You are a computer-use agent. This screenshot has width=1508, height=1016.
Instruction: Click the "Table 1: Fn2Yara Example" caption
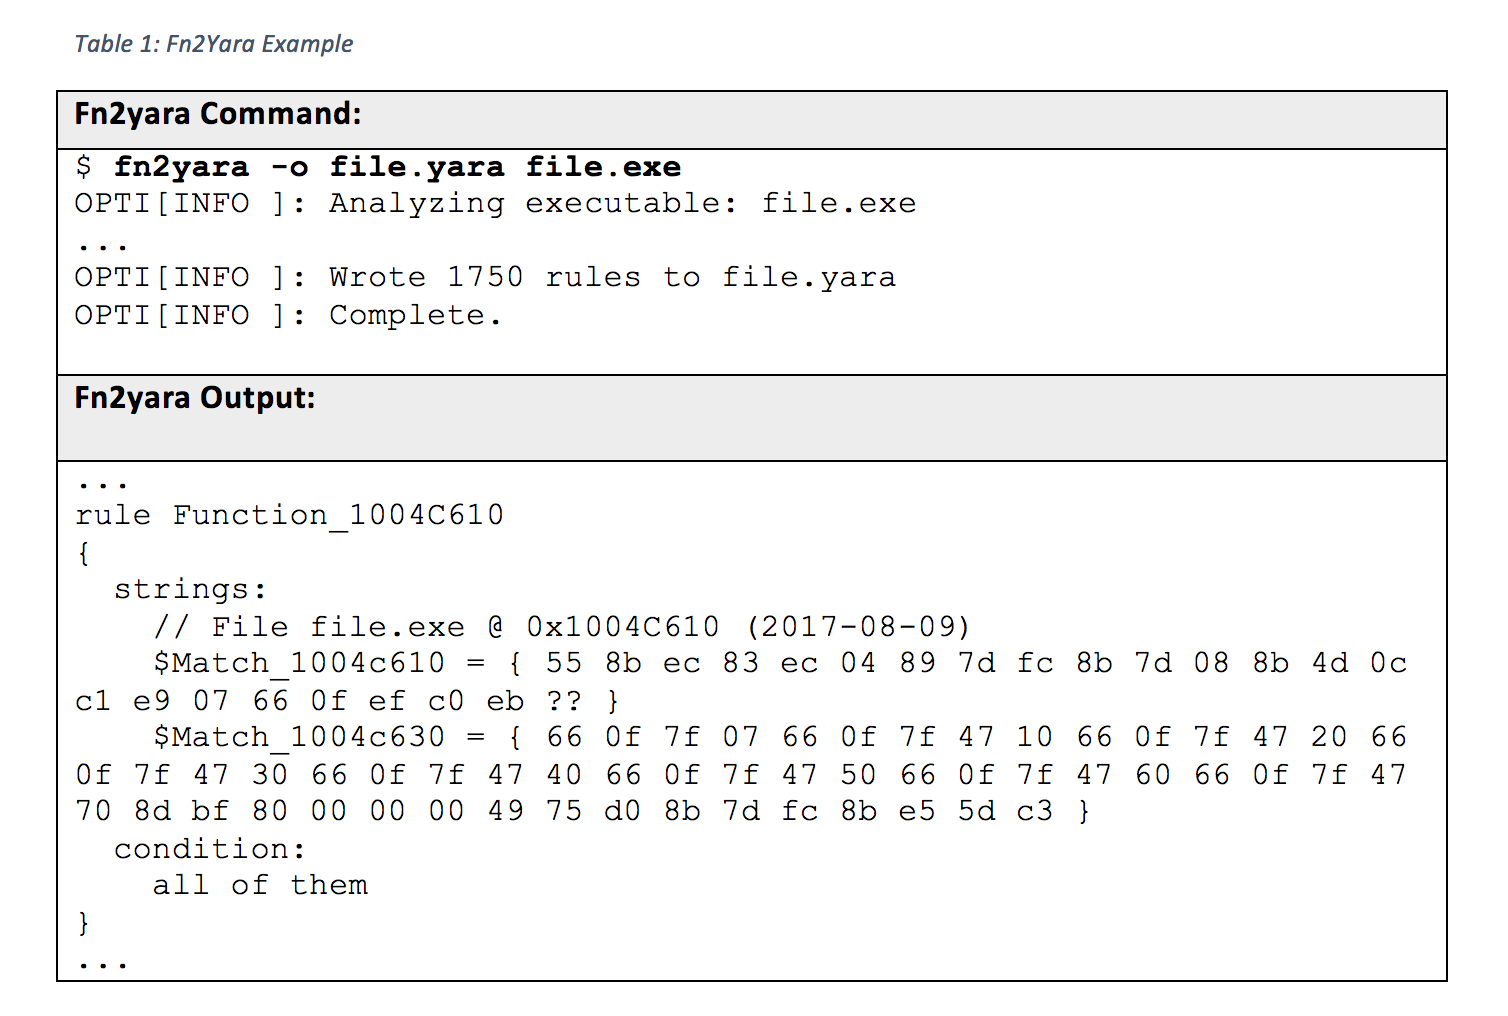pos(214,44)
